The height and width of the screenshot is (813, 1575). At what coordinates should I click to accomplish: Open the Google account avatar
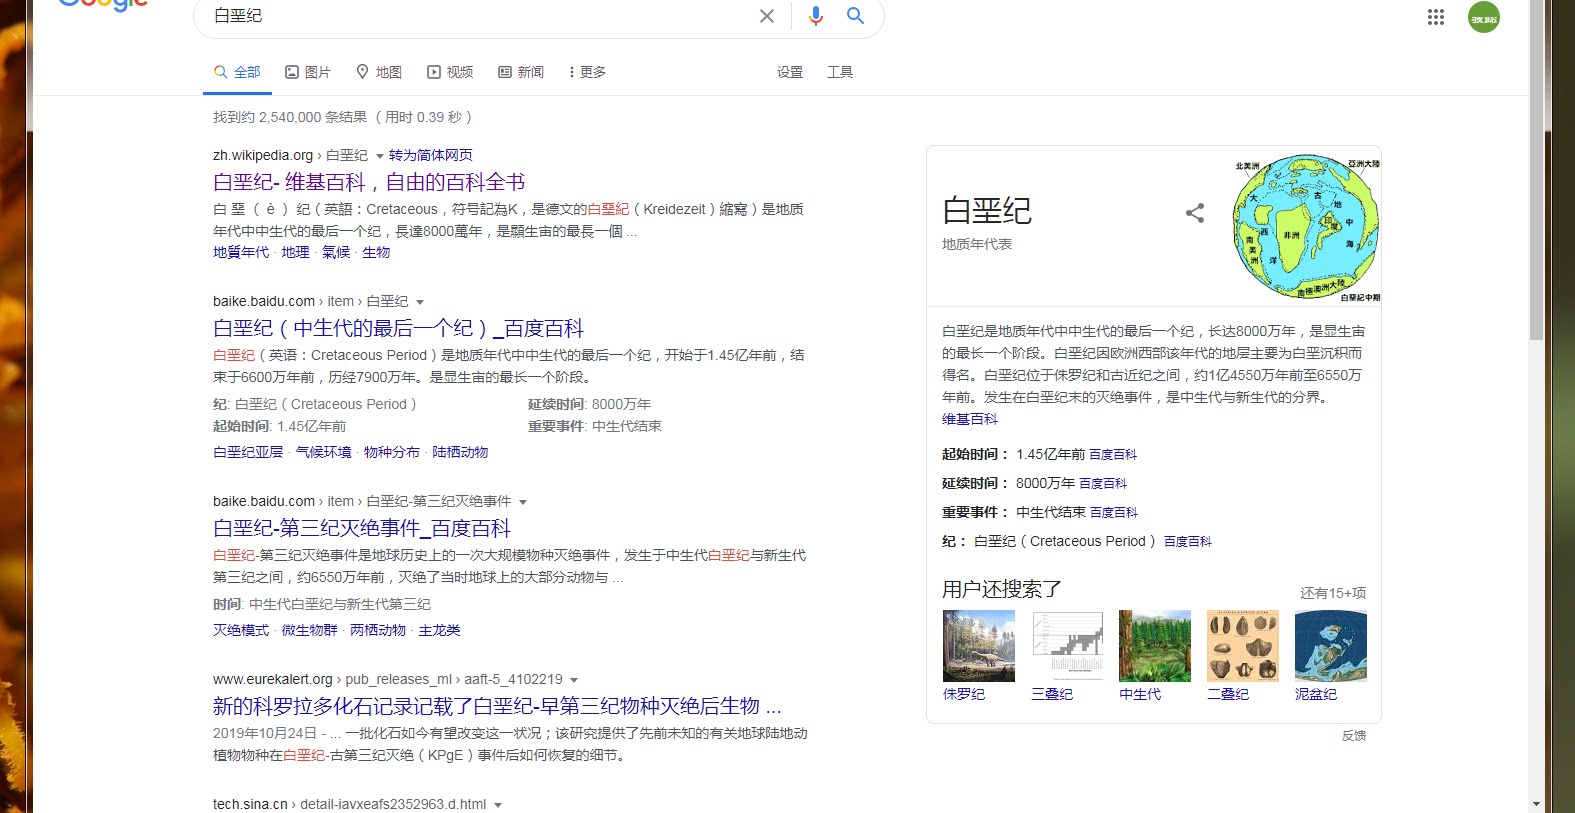1484,17
